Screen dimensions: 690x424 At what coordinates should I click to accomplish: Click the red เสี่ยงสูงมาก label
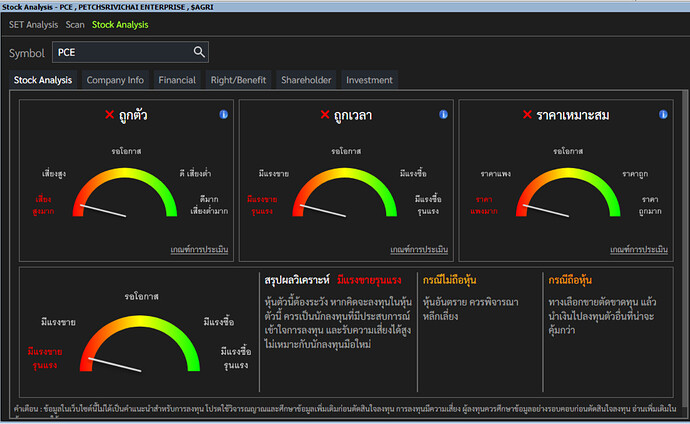[x=43, y=205]
